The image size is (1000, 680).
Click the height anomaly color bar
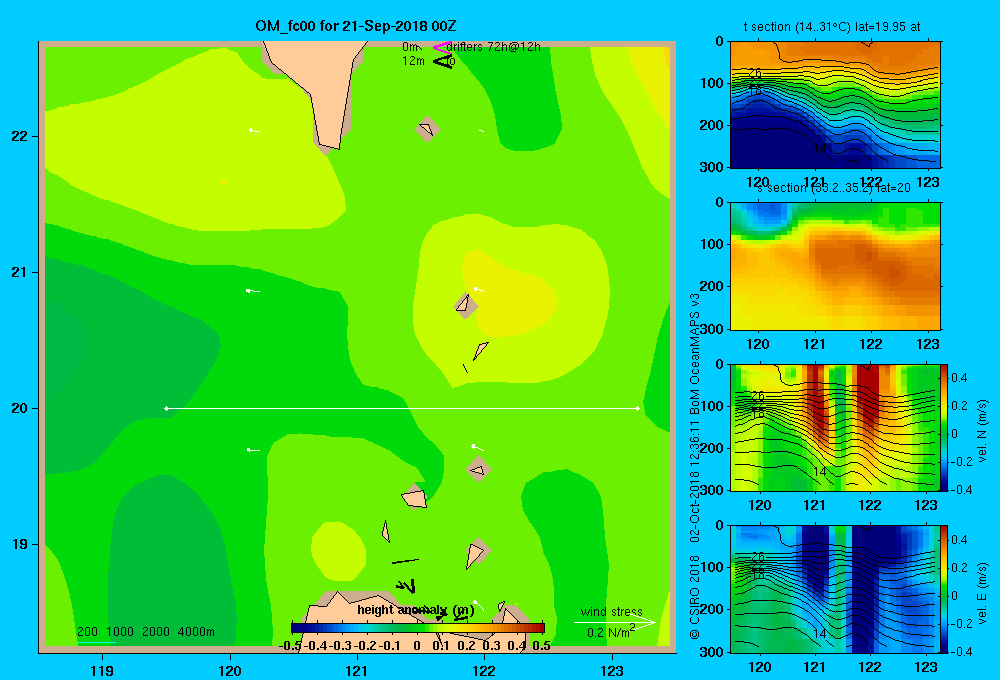pos(418,628)
